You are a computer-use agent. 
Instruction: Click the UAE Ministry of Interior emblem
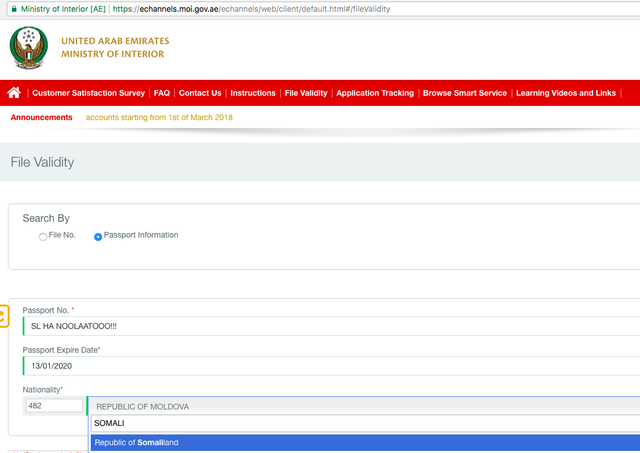[x=29, y=48]
